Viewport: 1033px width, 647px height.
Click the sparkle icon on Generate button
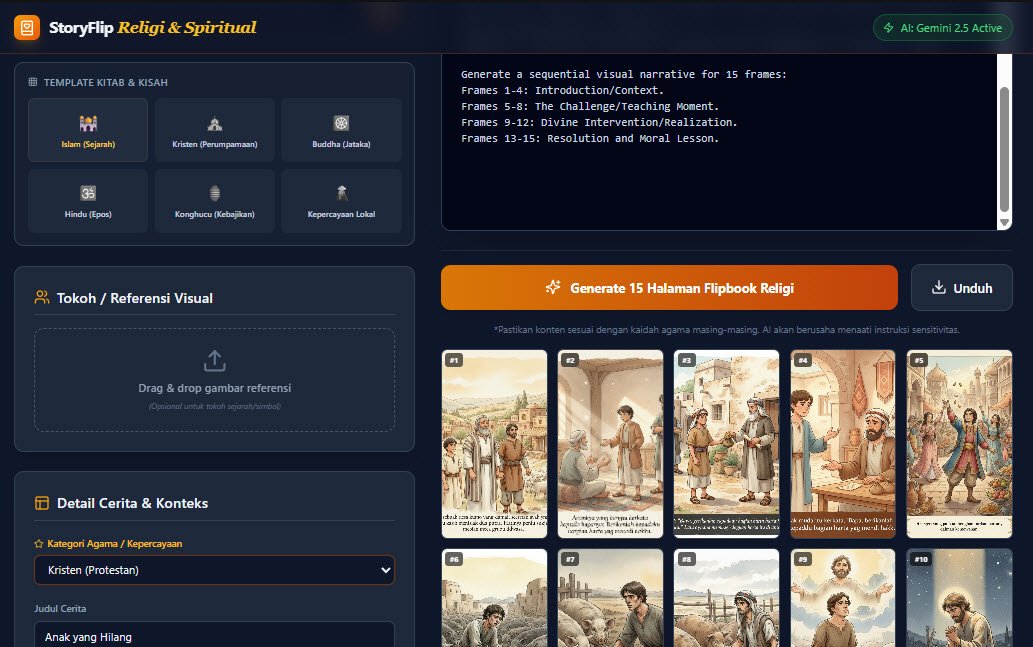553,287
